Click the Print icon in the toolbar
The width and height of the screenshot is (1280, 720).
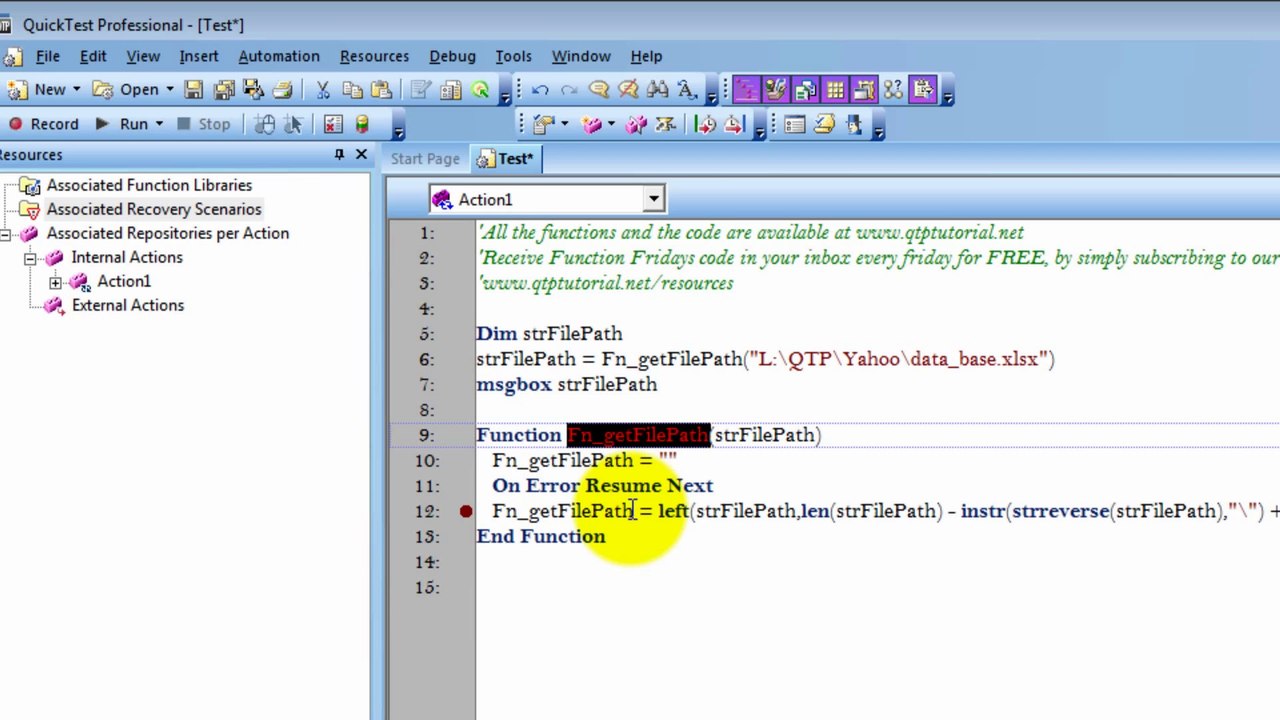coord(282,90)
